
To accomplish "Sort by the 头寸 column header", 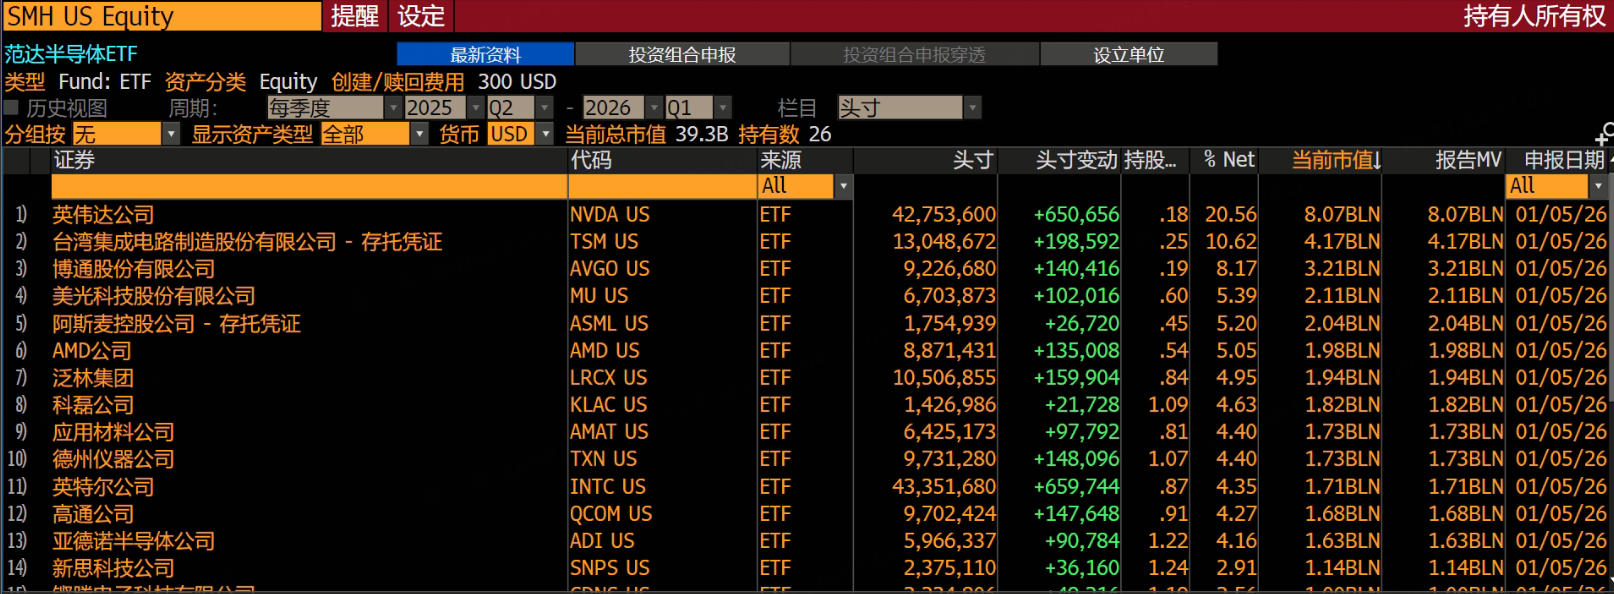I will coord(973,160).
